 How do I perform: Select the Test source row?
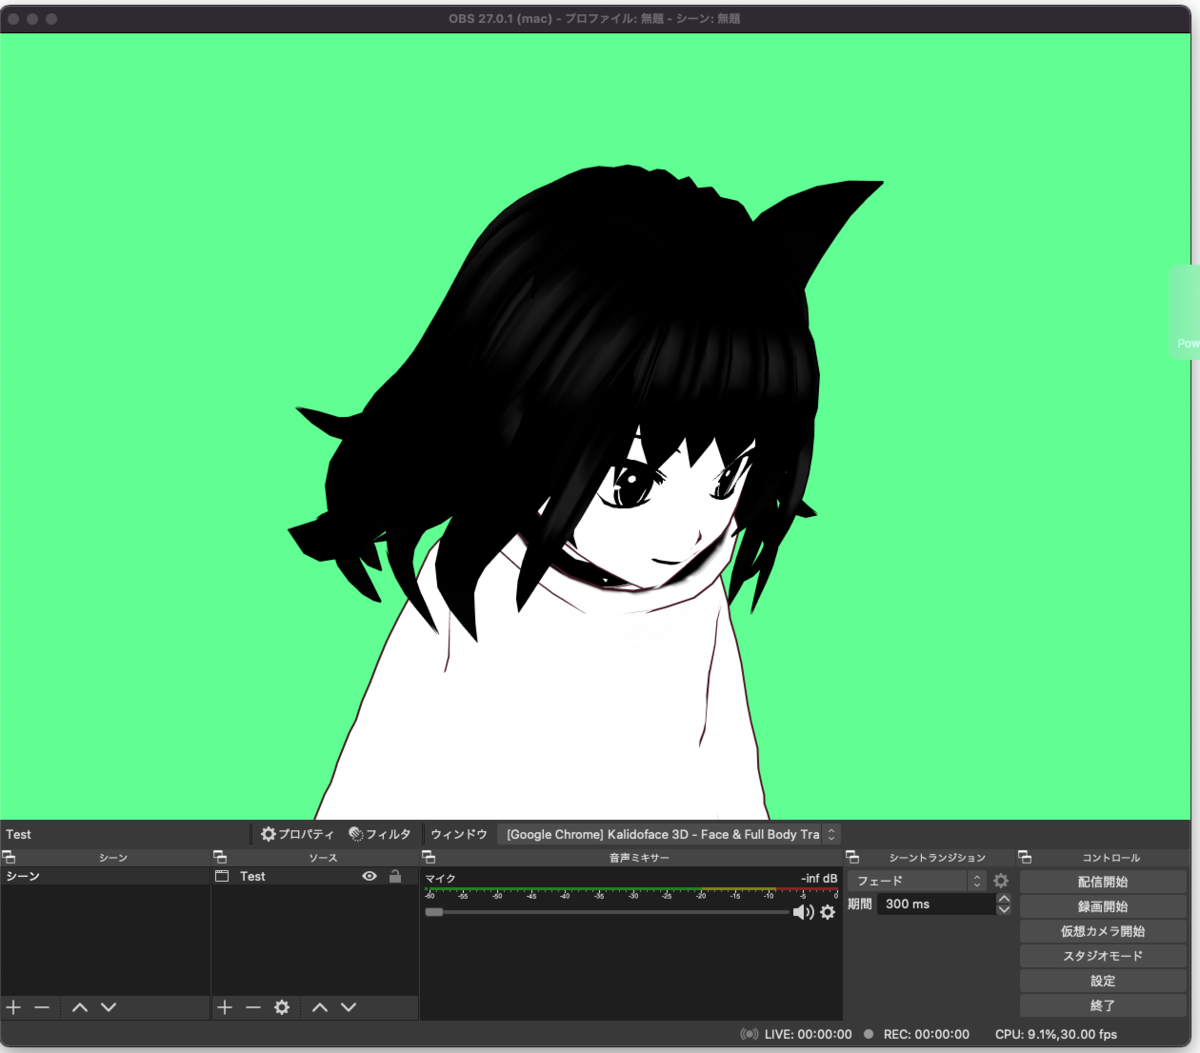pos(314,876)
